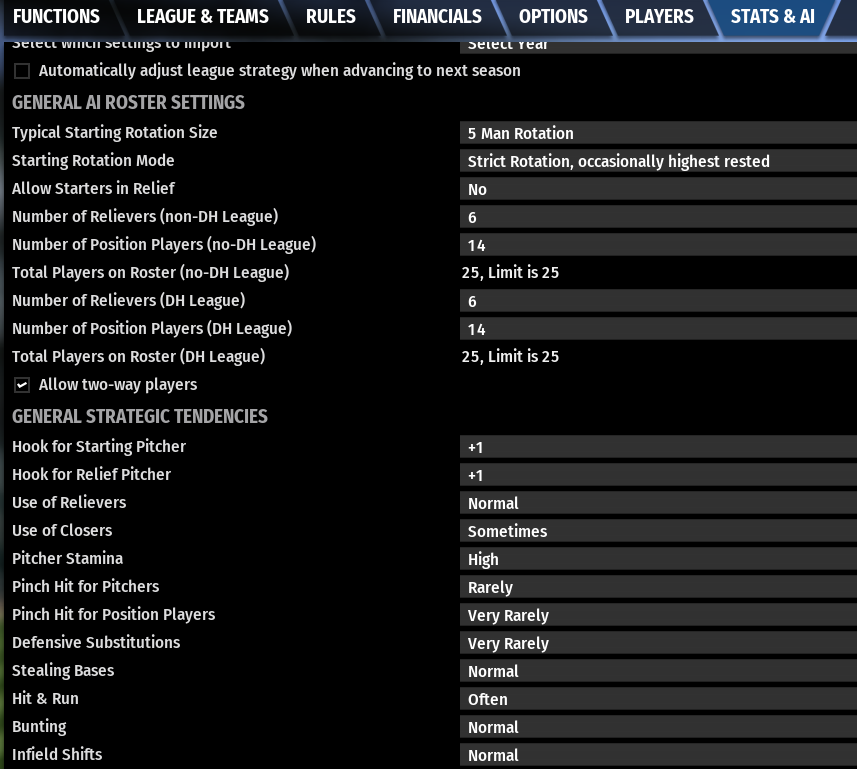Switch to LEAGUE & TEAMS tab

202,17
